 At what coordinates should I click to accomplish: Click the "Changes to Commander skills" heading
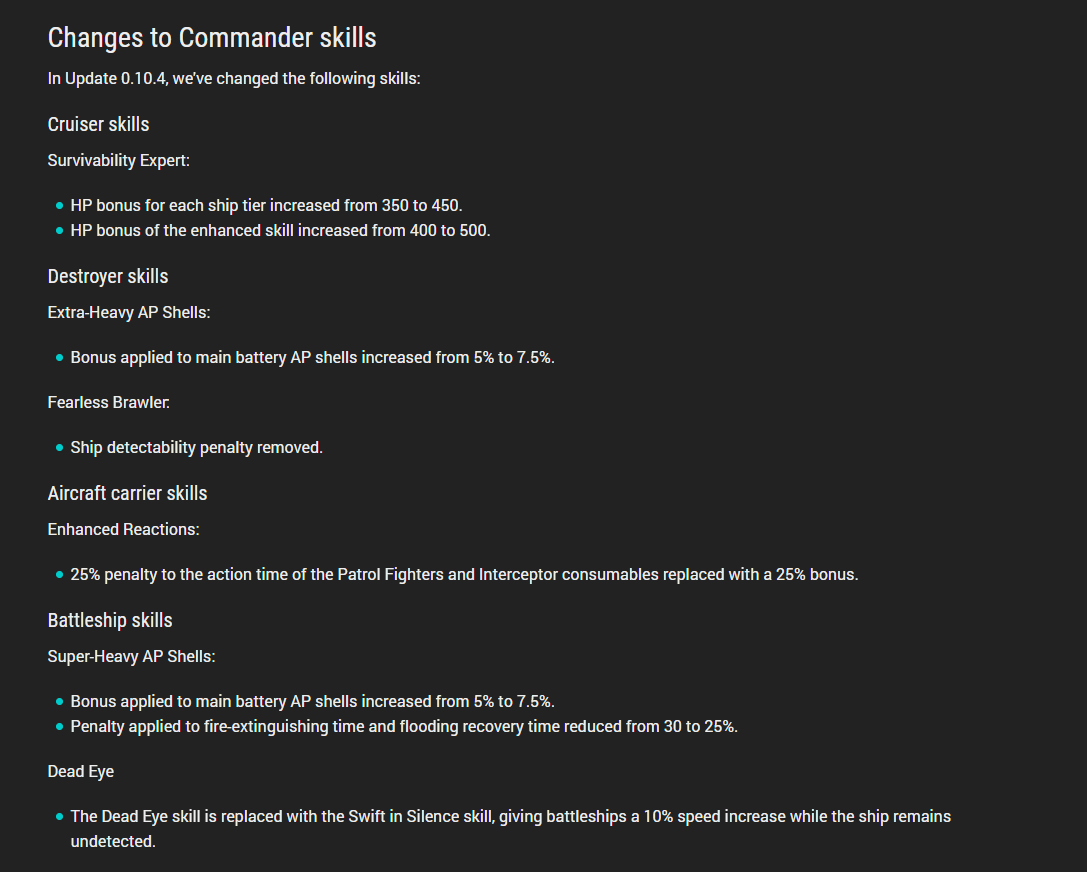[212, 38]
